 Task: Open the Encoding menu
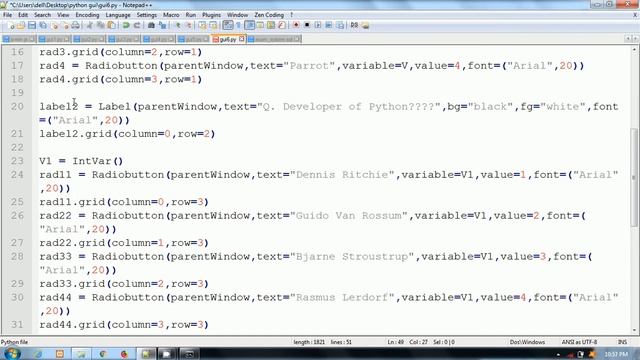tap(87, 15)
